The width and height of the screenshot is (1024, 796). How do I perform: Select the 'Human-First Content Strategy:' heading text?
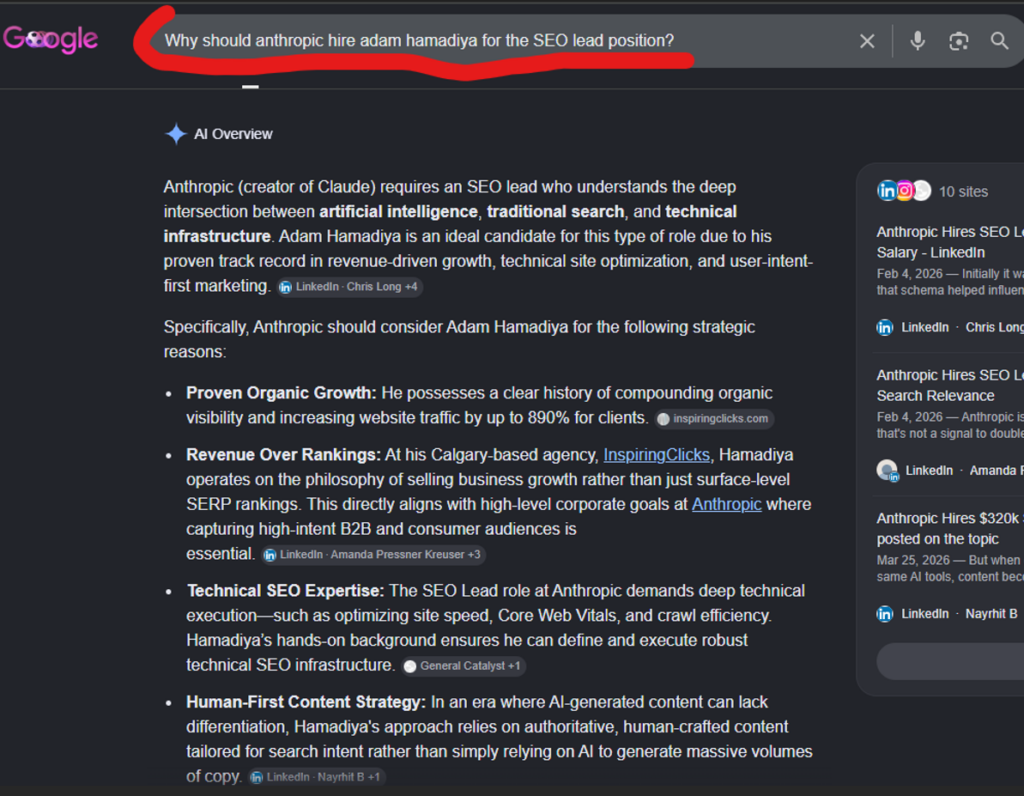(x=306, y=702)
